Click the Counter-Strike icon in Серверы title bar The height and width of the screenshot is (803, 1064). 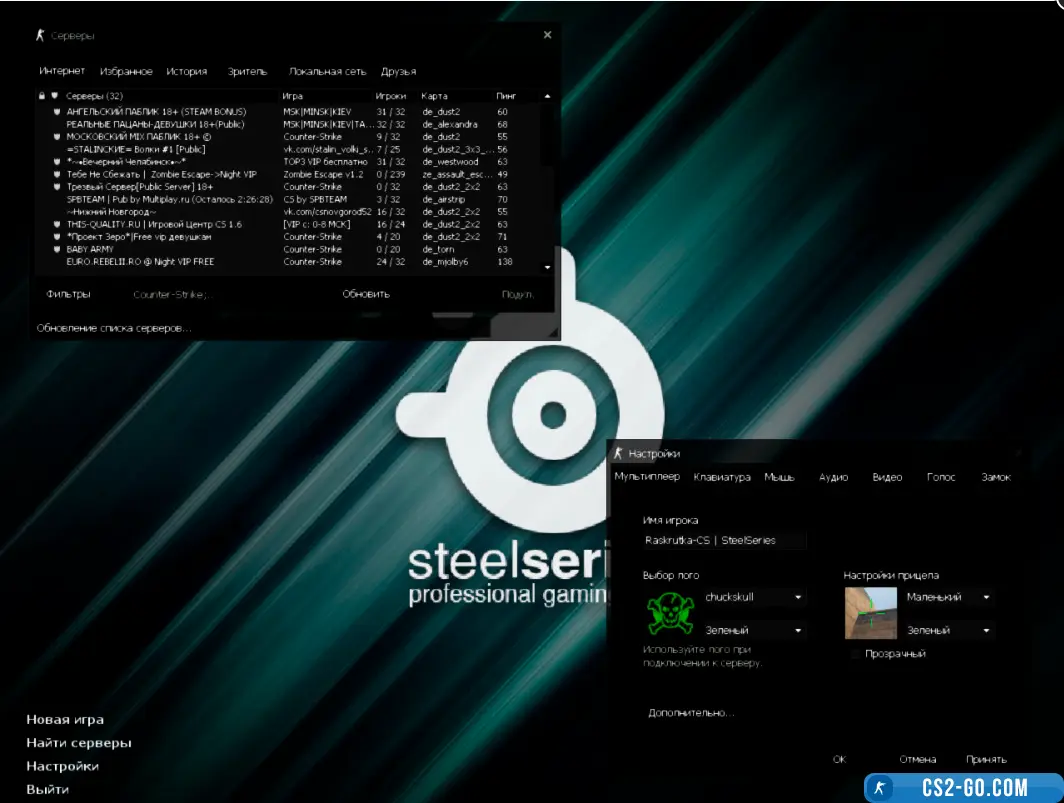click(x=40, y=35)
